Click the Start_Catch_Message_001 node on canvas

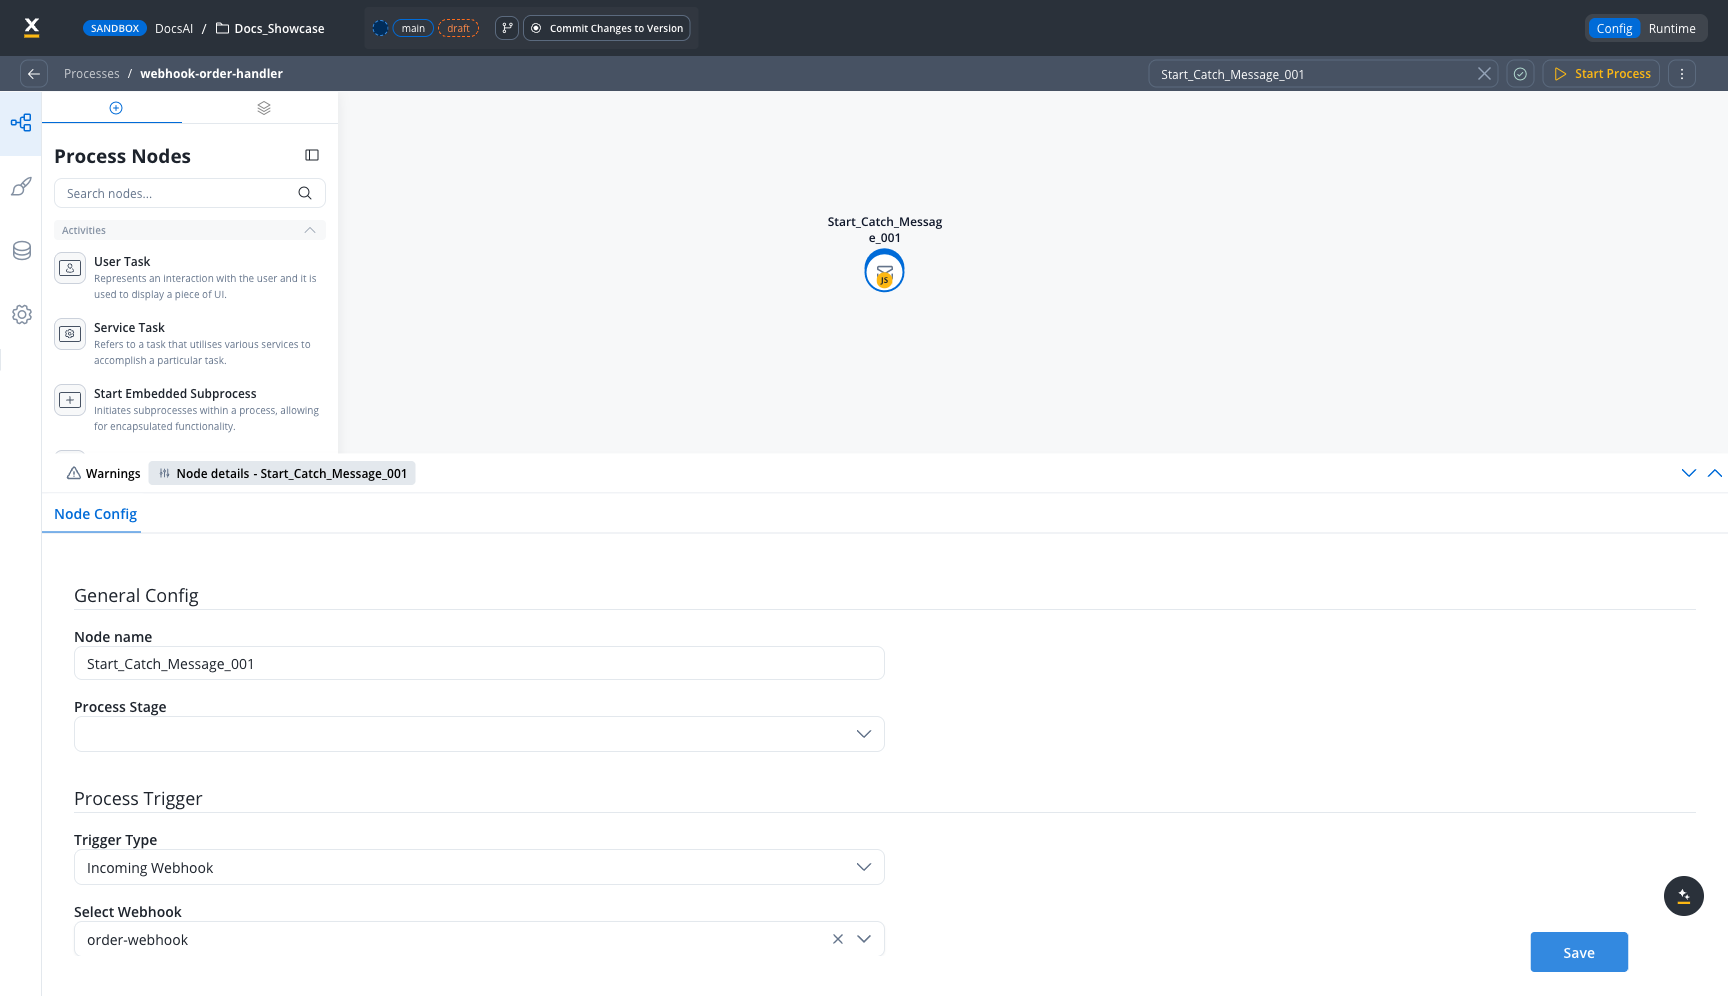(x=884, y=271)
